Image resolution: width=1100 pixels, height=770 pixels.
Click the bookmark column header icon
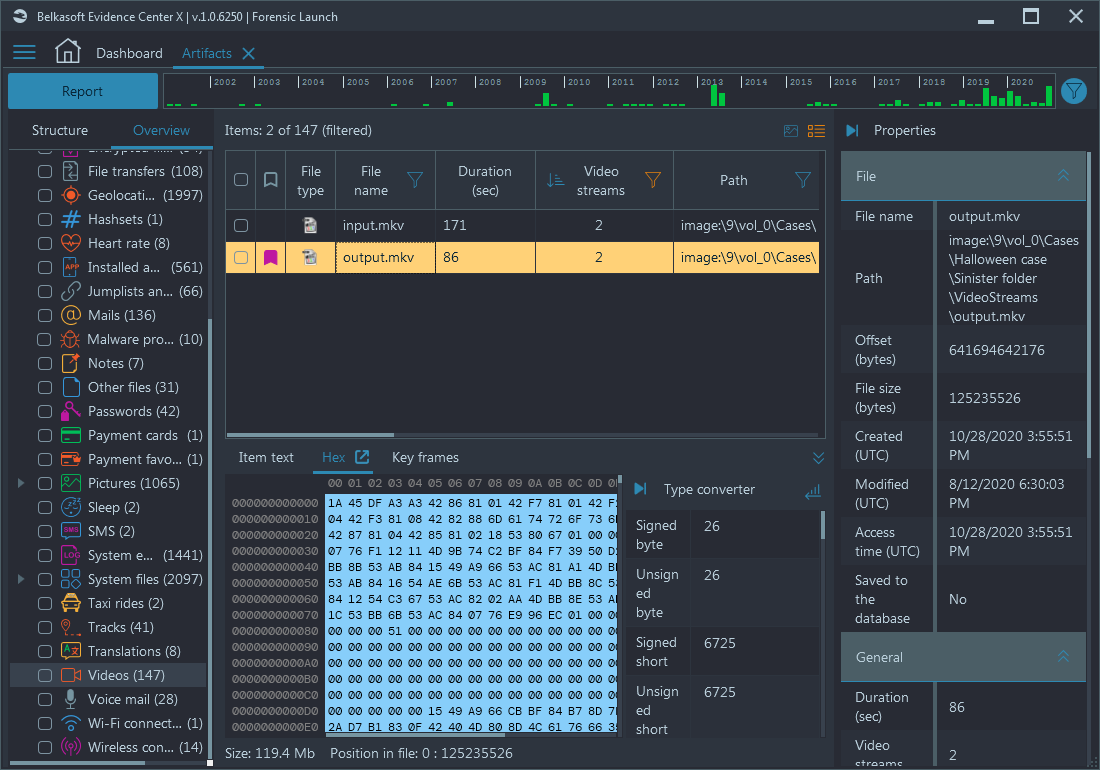[270, 180]
